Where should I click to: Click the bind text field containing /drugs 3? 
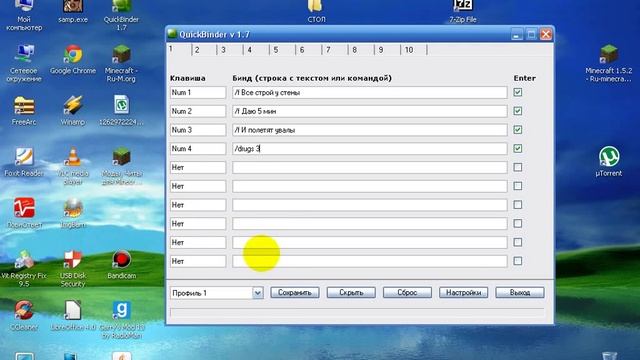370,149
